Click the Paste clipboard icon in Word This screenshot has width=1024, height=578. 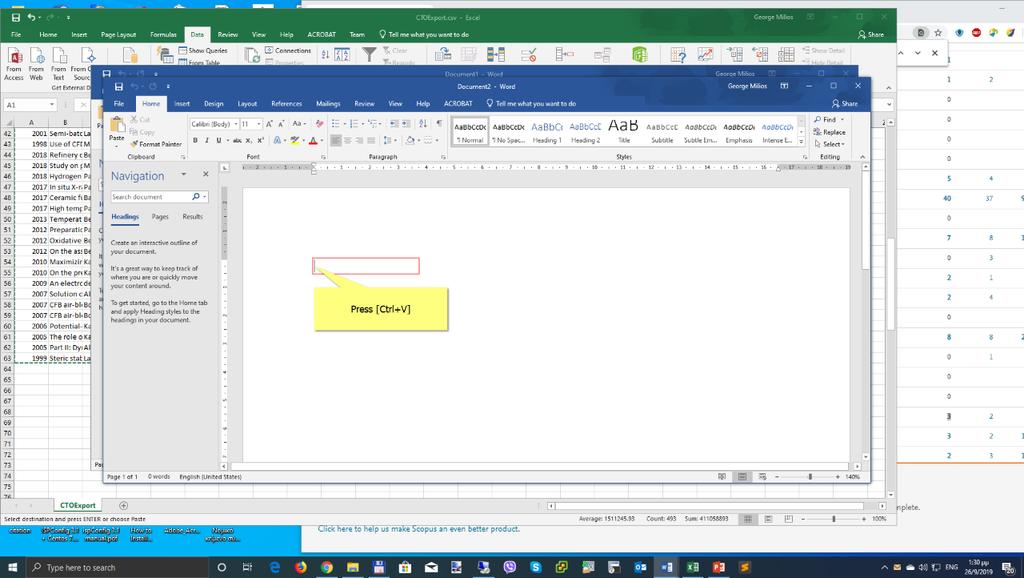coord(118,124)
